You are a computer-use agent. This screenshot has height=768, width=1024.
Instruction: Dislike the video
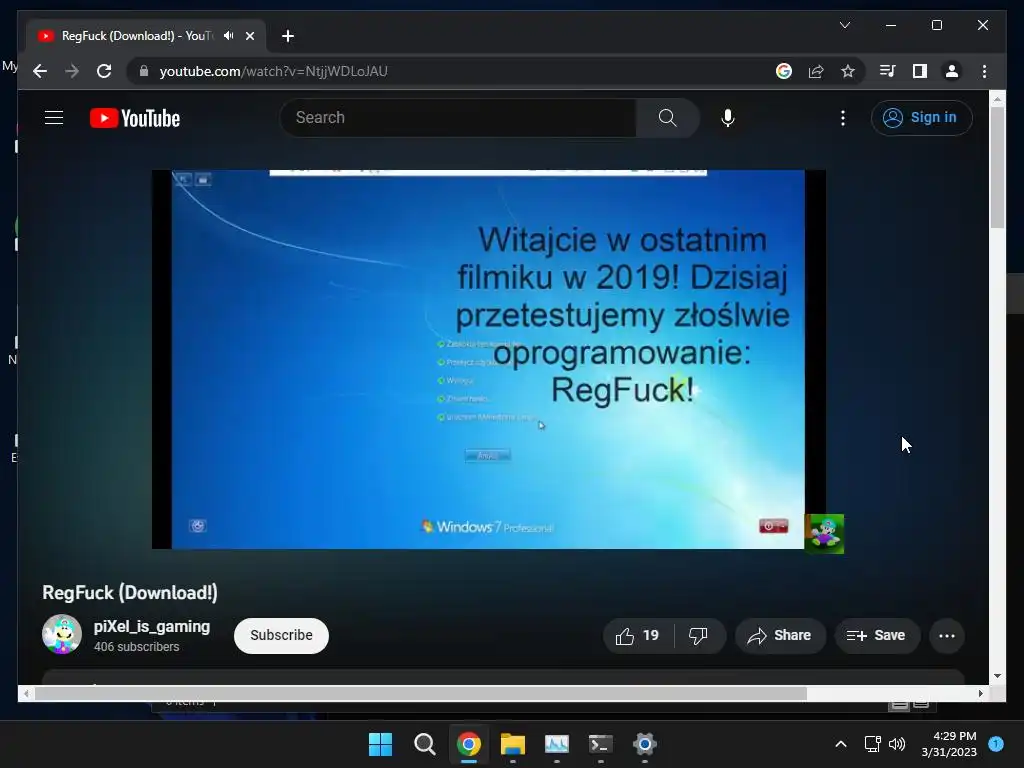coord(699,635)
